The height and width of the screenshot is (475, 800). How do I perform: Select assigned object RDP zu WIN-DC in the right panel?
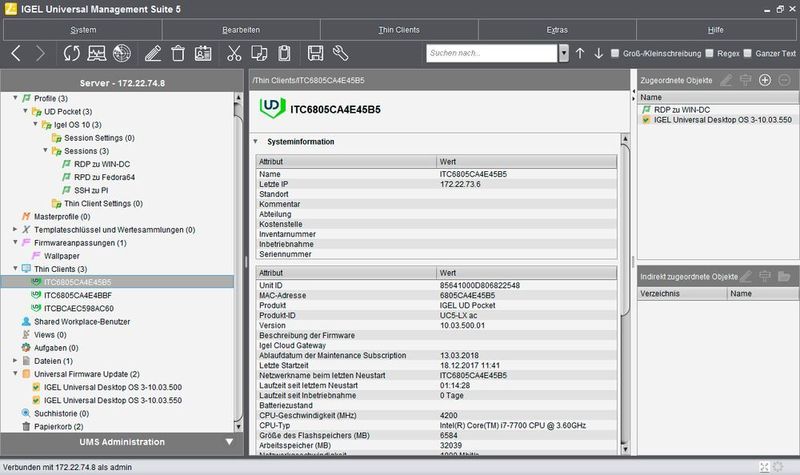682,110
